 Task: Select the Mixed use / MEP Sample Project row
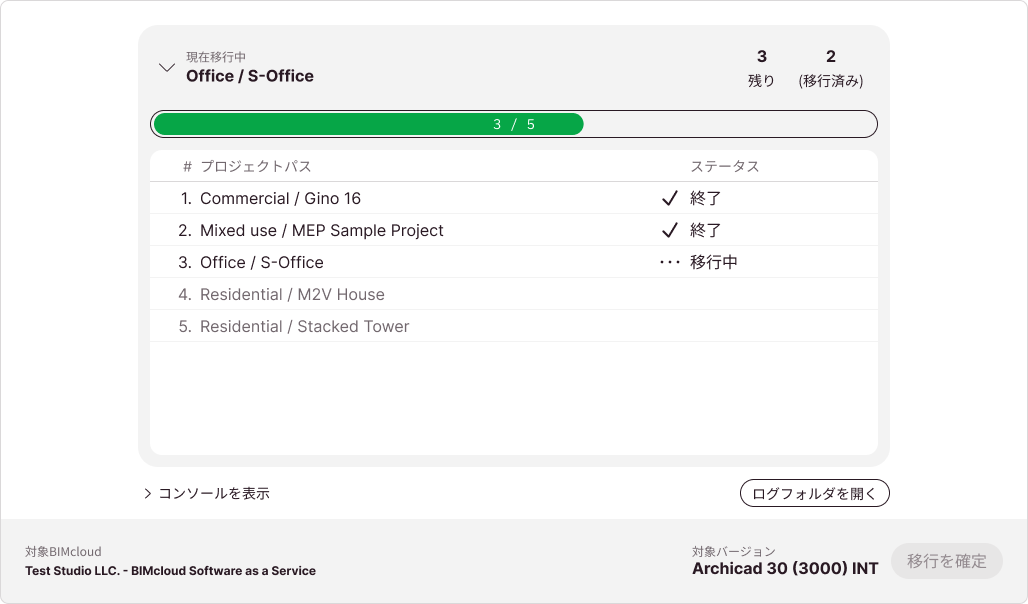pyautogui.click(x=514, y=230)
